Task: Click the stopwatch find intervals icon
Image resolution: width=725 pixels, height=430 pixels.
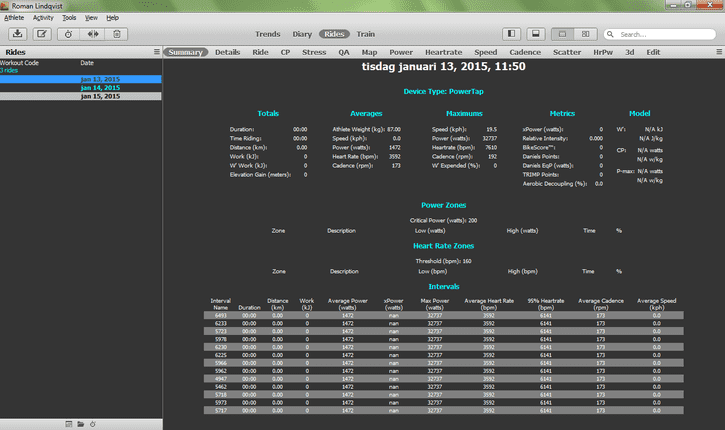Action: pyautogui.click(x=68, y=34)
